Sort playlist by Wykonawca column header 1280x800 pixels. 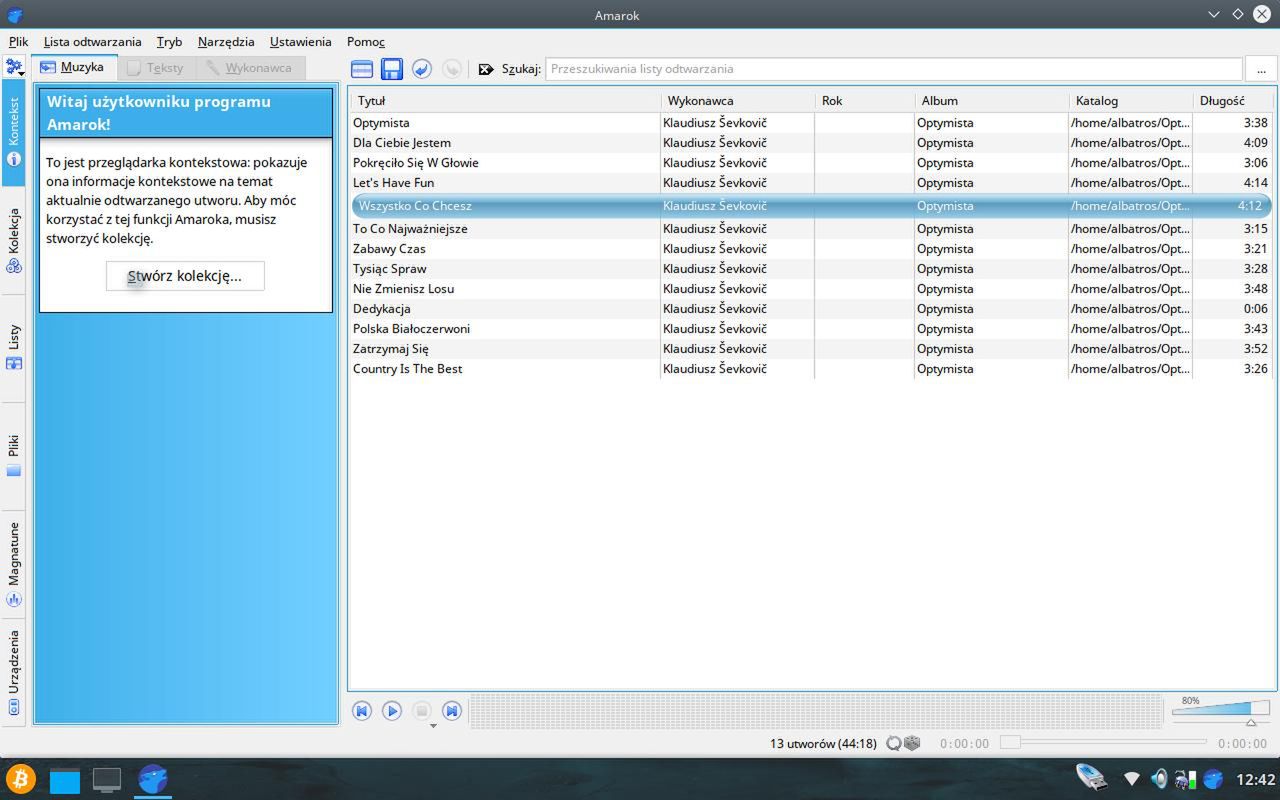[737, 101]
